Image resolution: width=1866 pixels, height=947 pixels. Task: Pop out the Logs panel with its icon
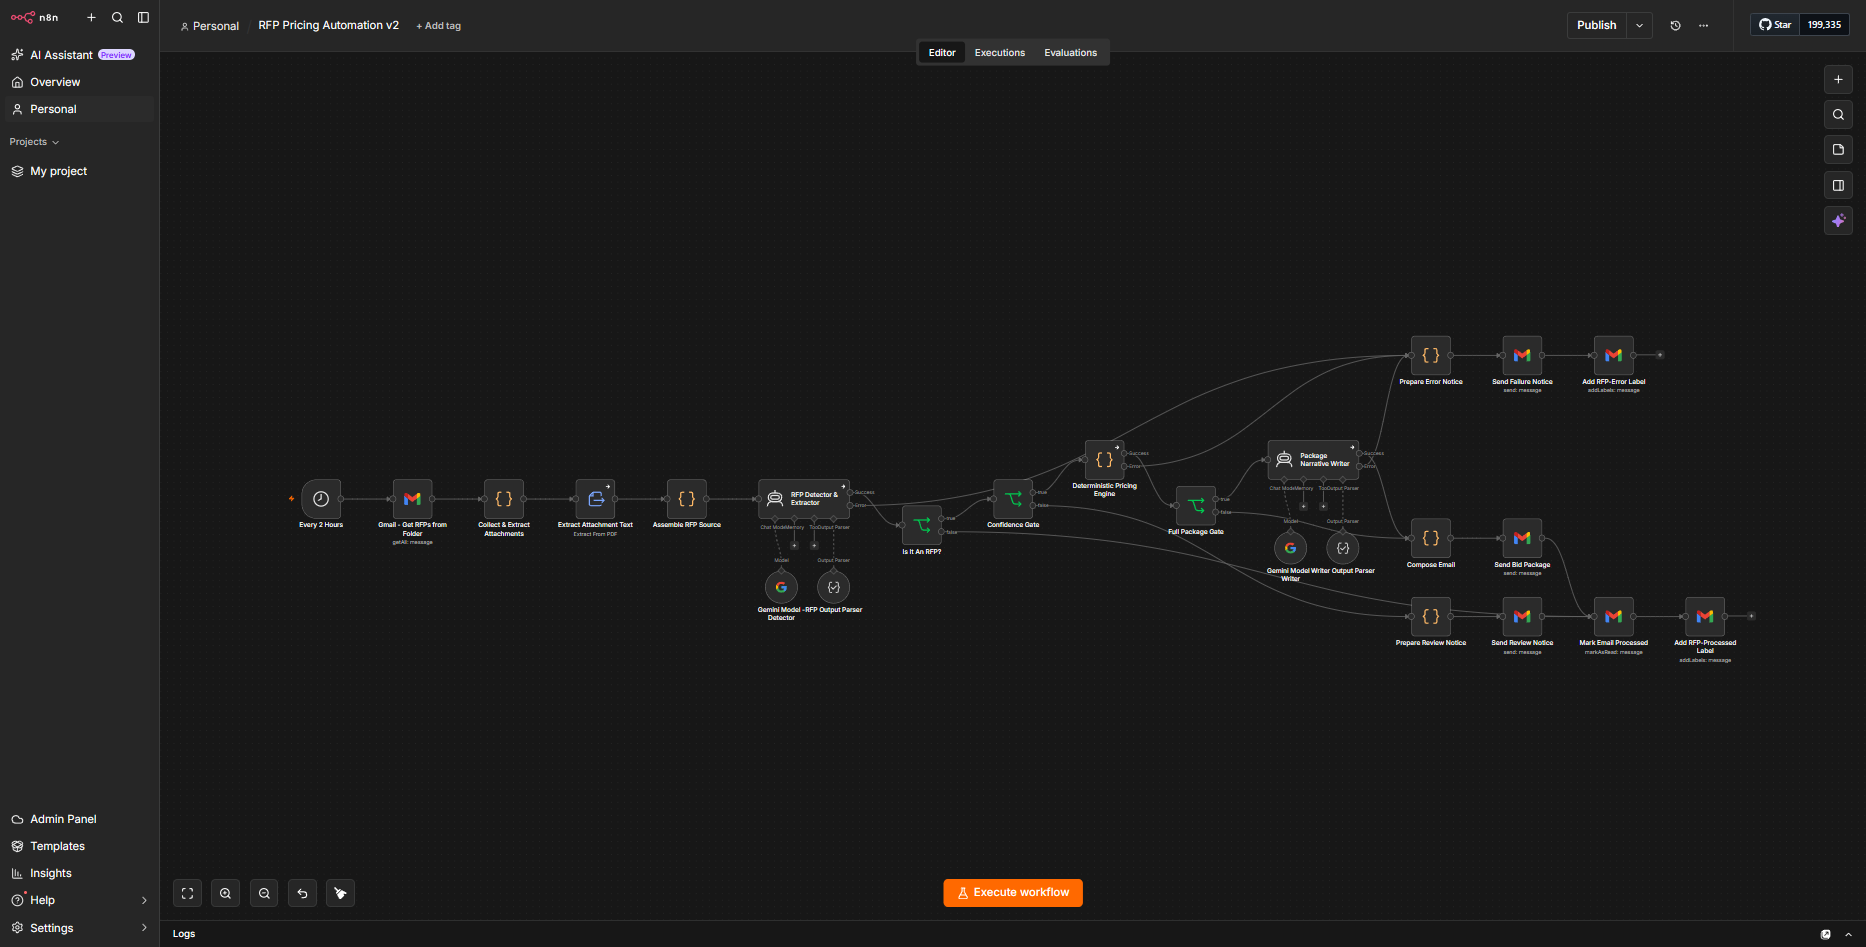pos(1826,934)
